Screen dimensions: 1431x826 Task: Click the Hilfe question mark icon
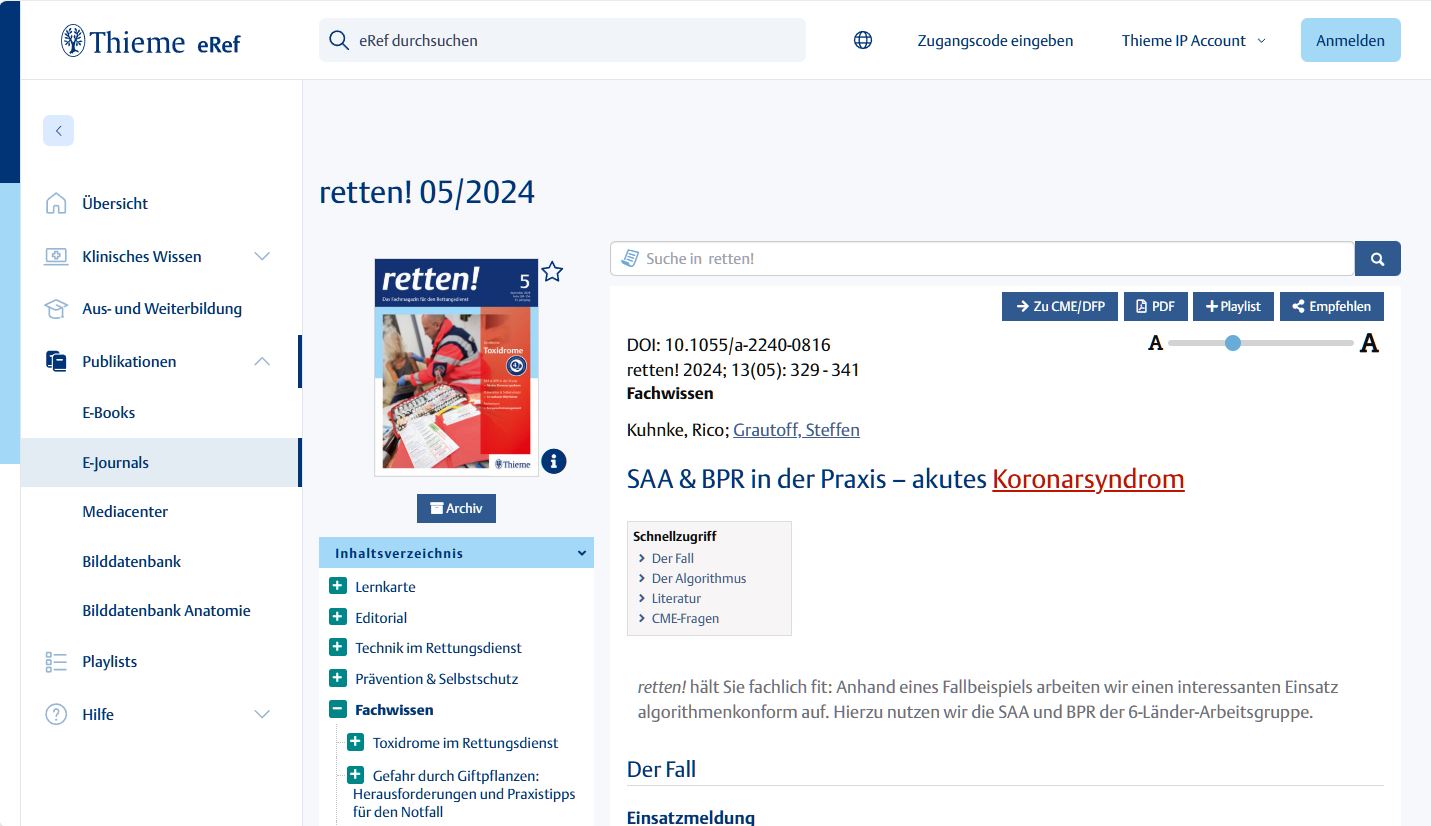pos(56,715)
